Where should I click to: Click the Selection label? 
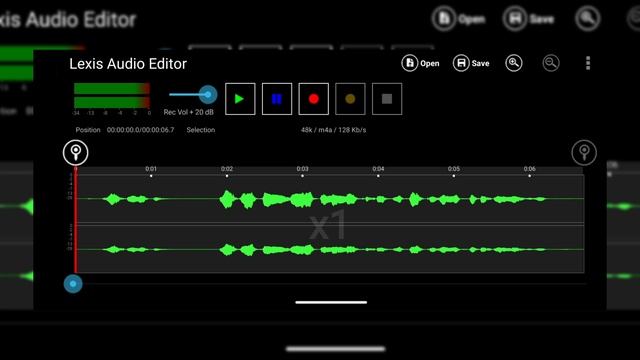click(x=200, y=130)
